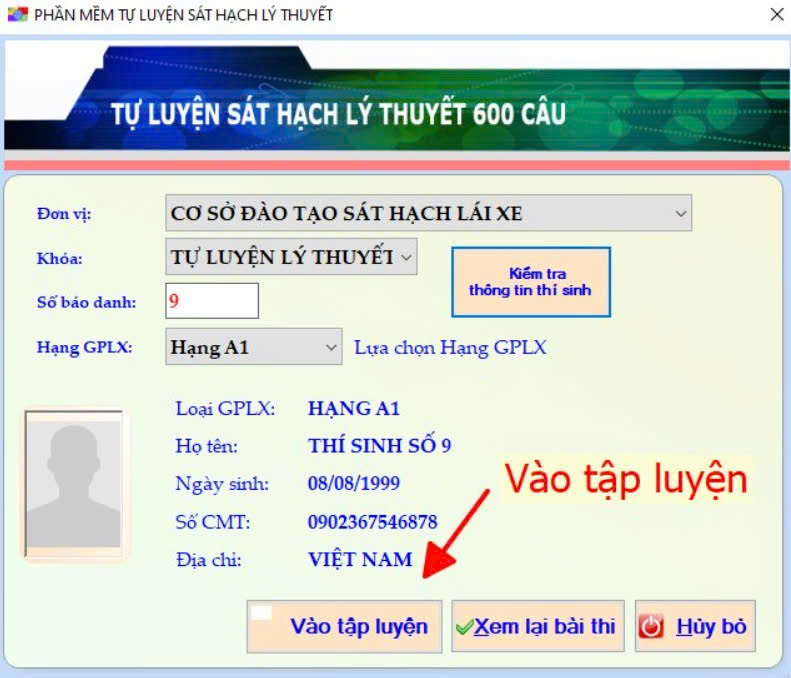Screen dimensions: 791x678
Task: Click the Ngày sinh label
Action: [x=222, y=484]
